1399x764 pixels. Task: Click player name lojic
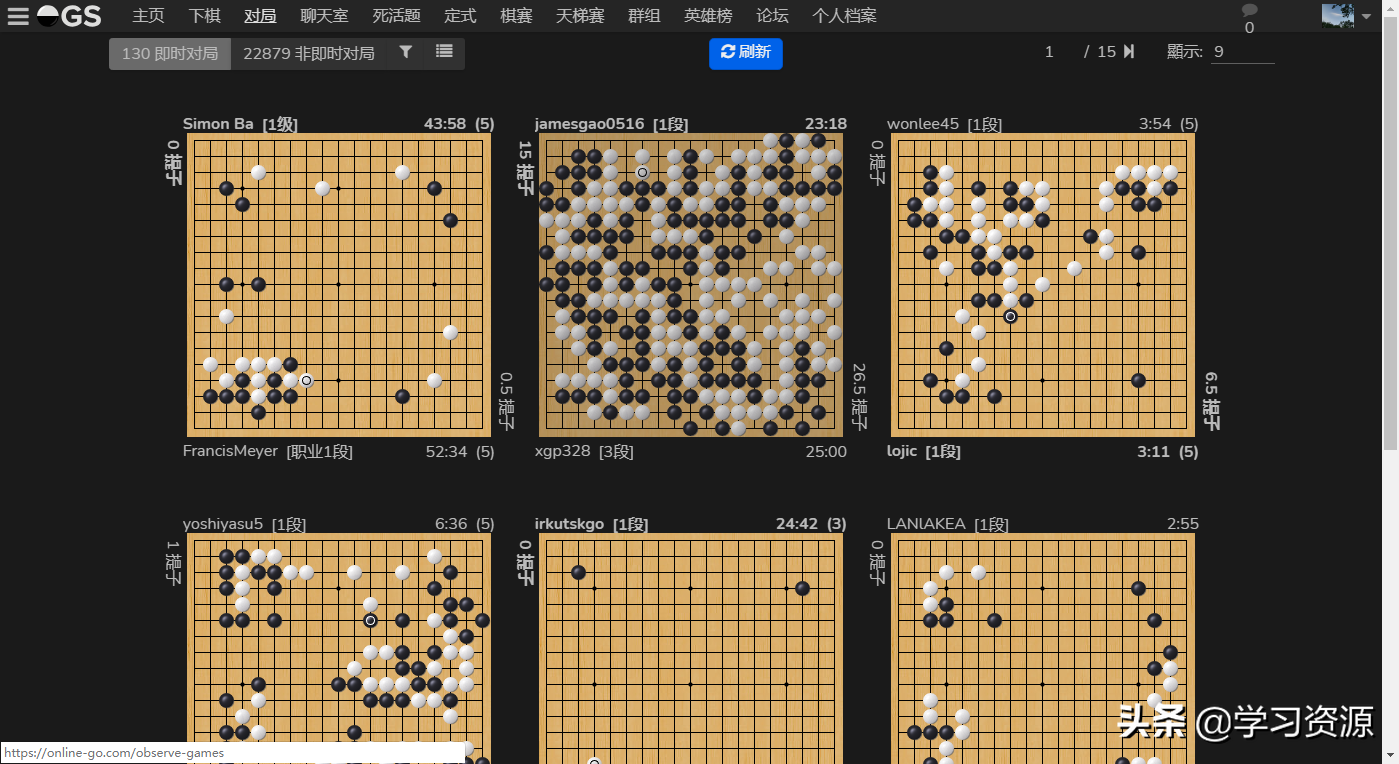coord(902,451)
